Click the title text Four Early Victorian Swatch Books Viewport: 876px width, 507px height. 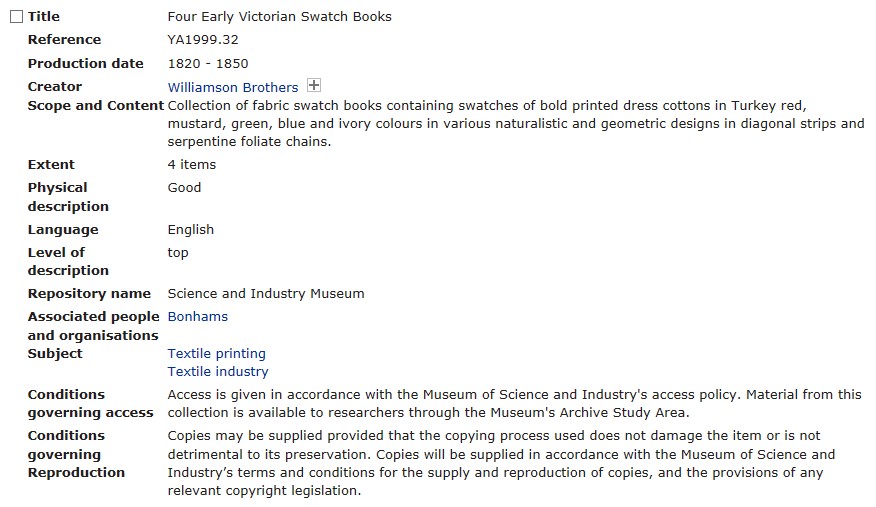[279, 17]
